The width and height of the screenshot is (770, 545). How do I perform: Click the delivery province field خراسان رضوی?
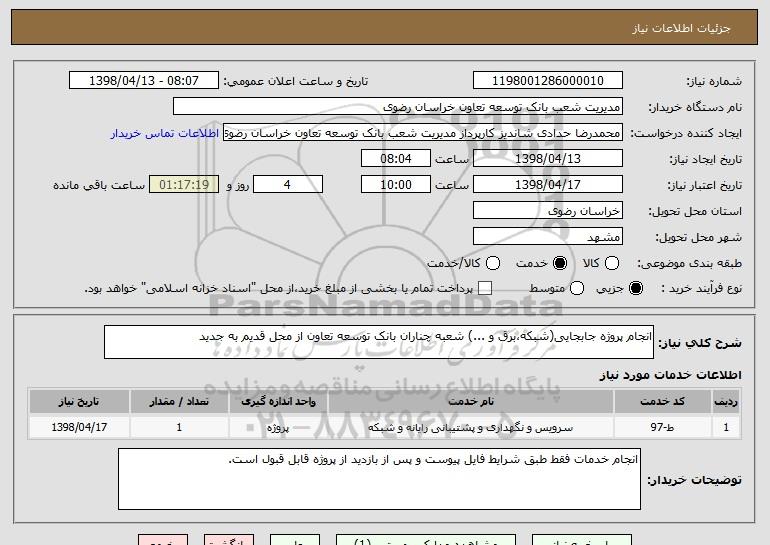548,211
